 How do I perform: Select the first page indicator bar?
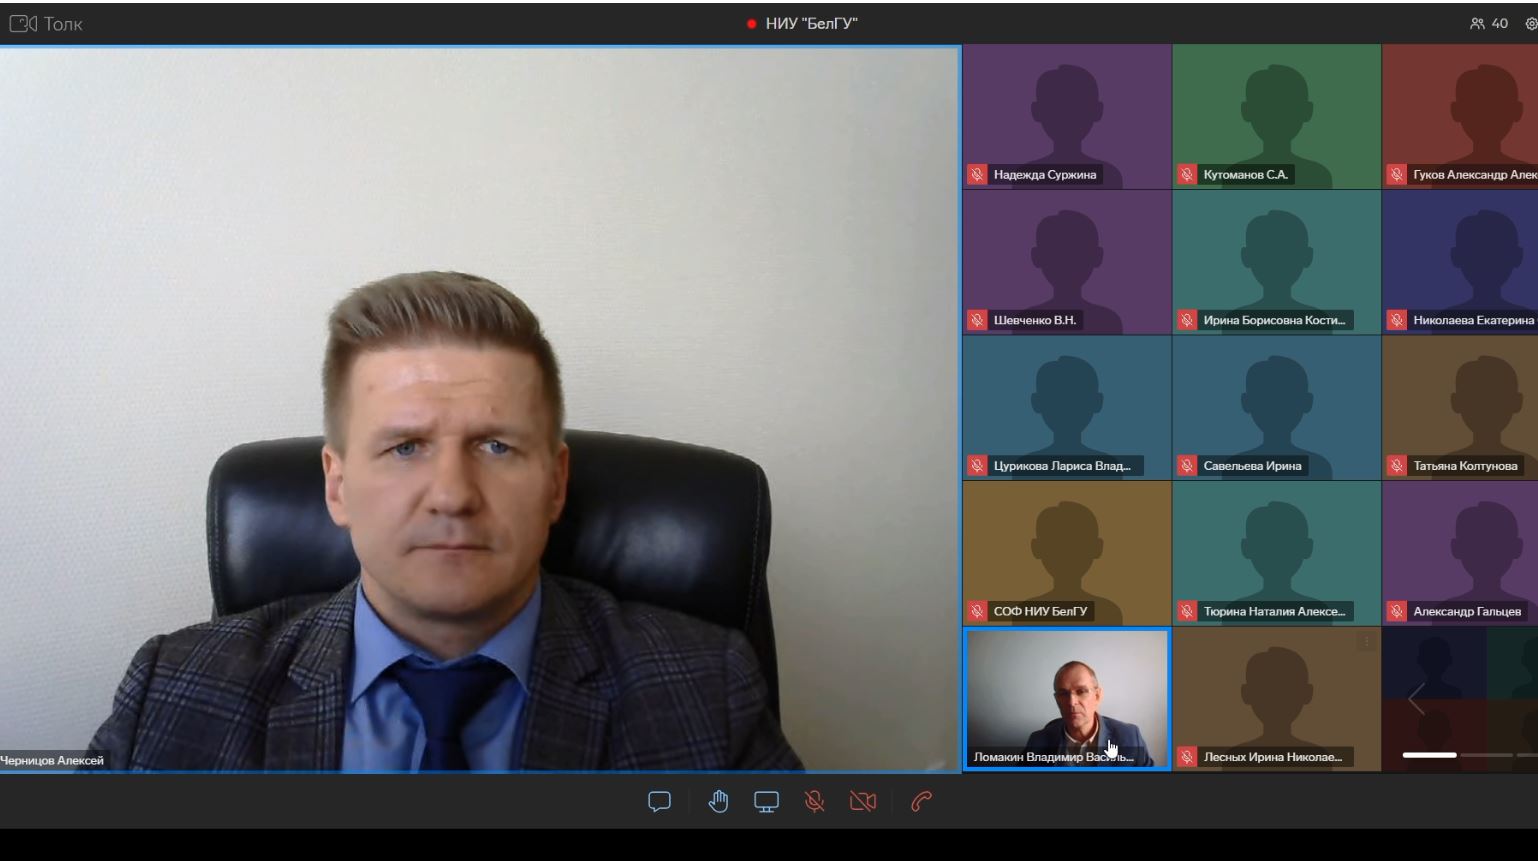click(x=1429, y=755)
